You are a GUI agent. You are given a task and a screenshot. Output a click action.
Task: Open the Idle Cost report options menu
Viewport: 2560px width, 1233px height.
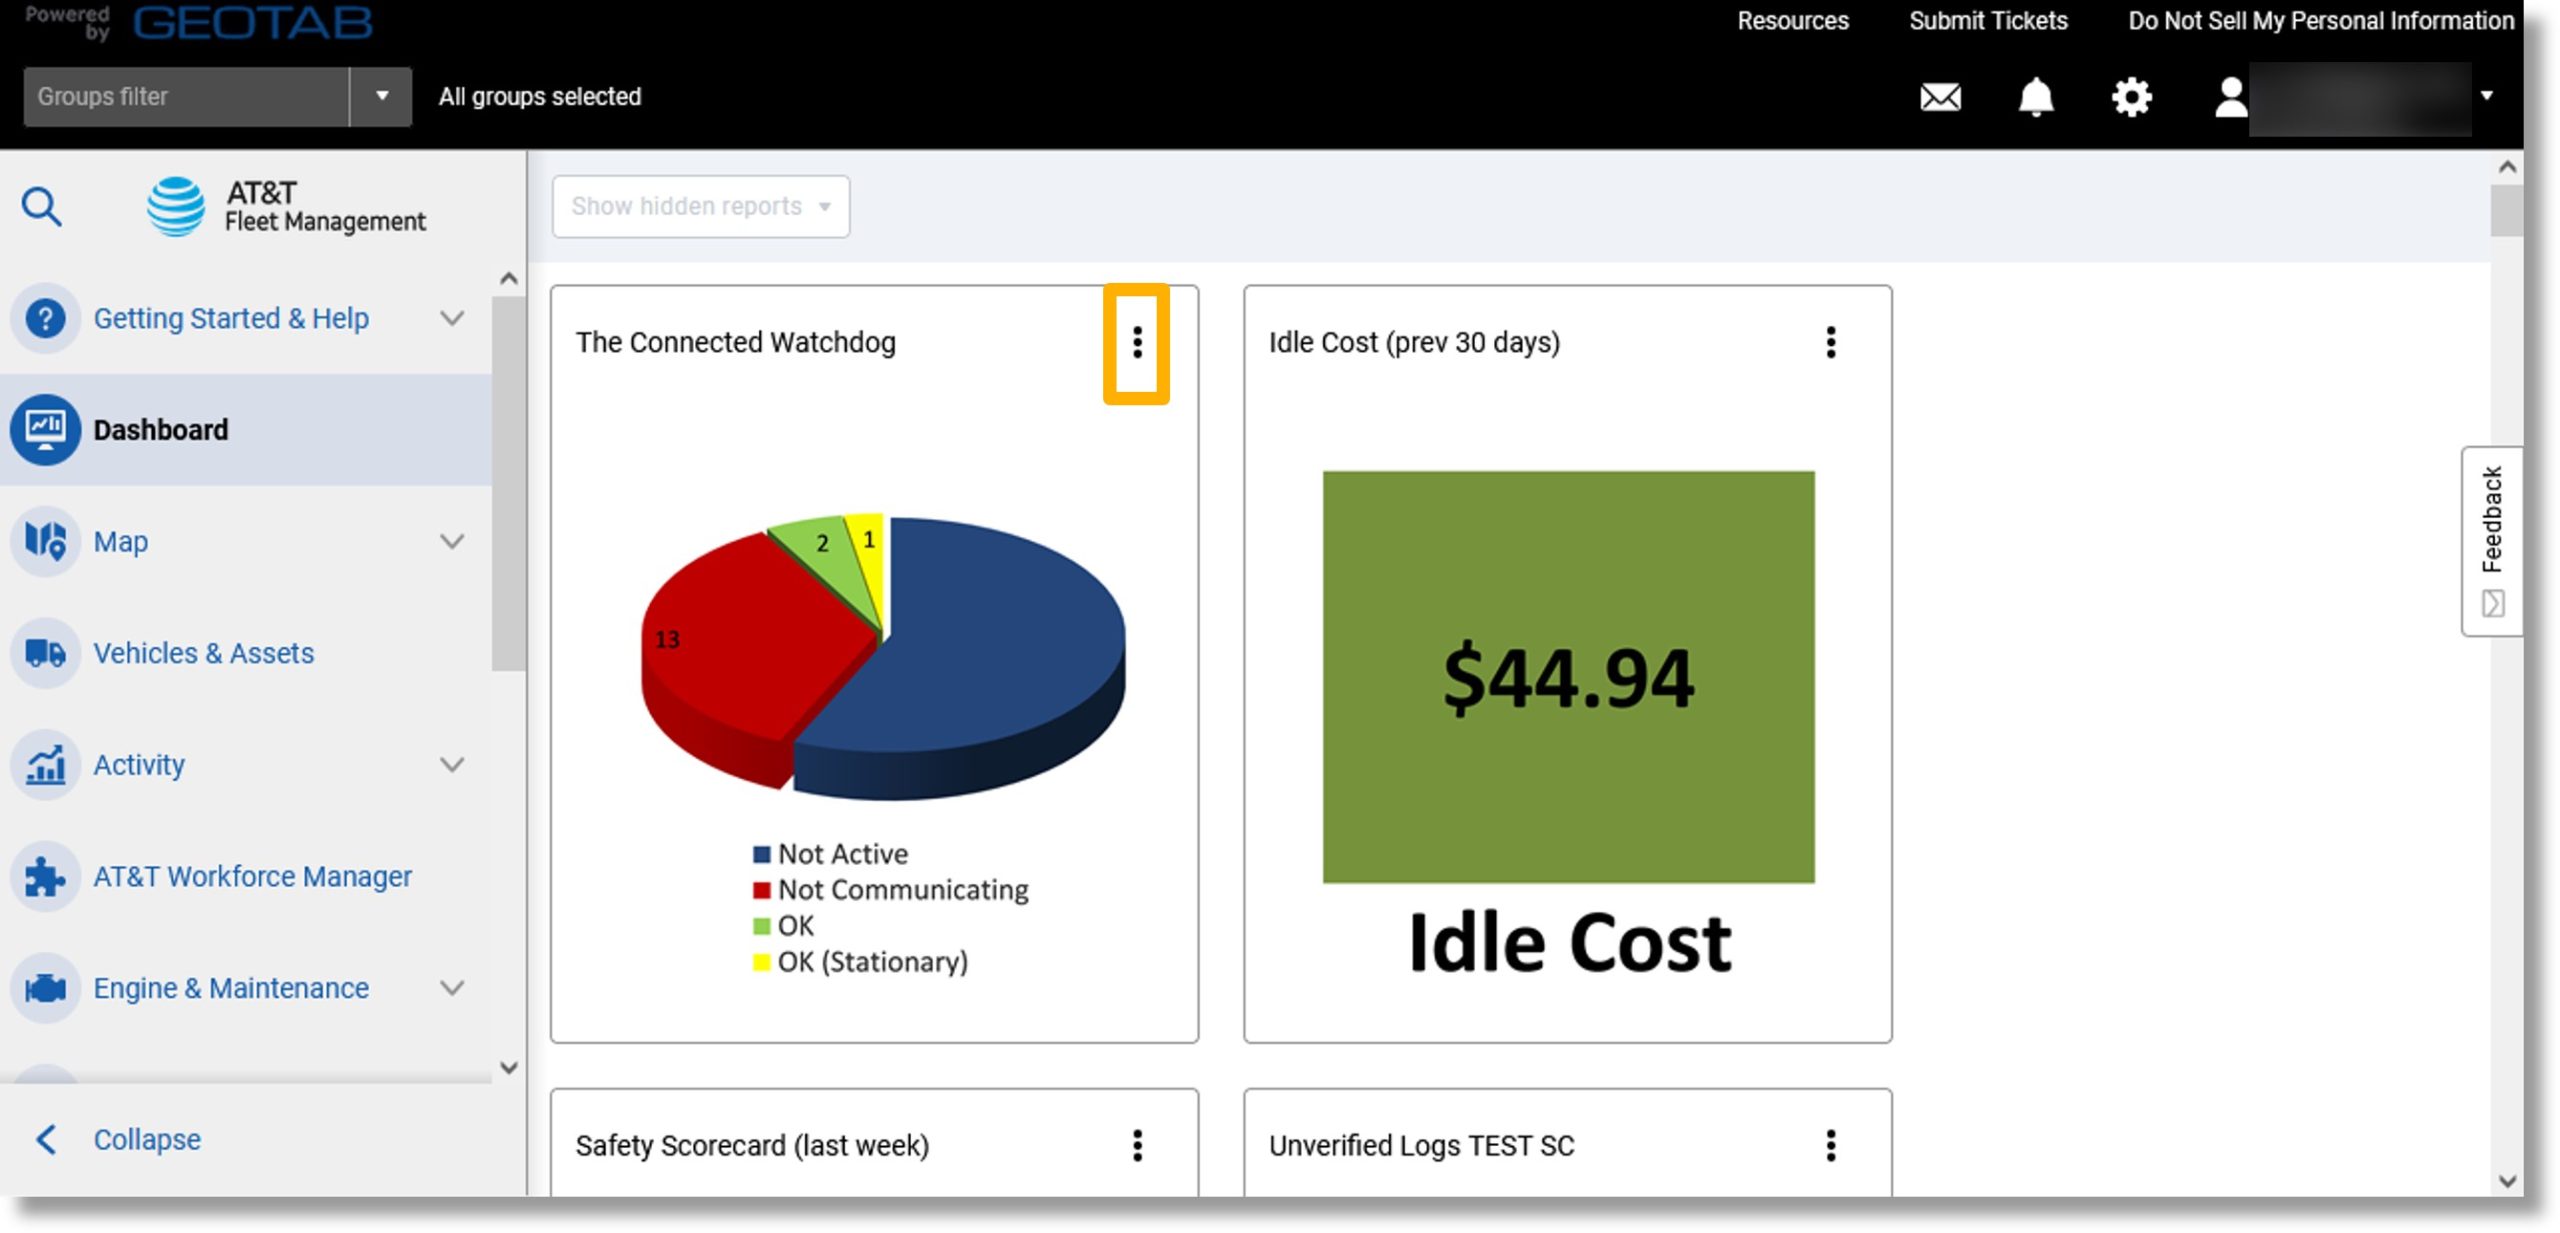click(1830, 341)
